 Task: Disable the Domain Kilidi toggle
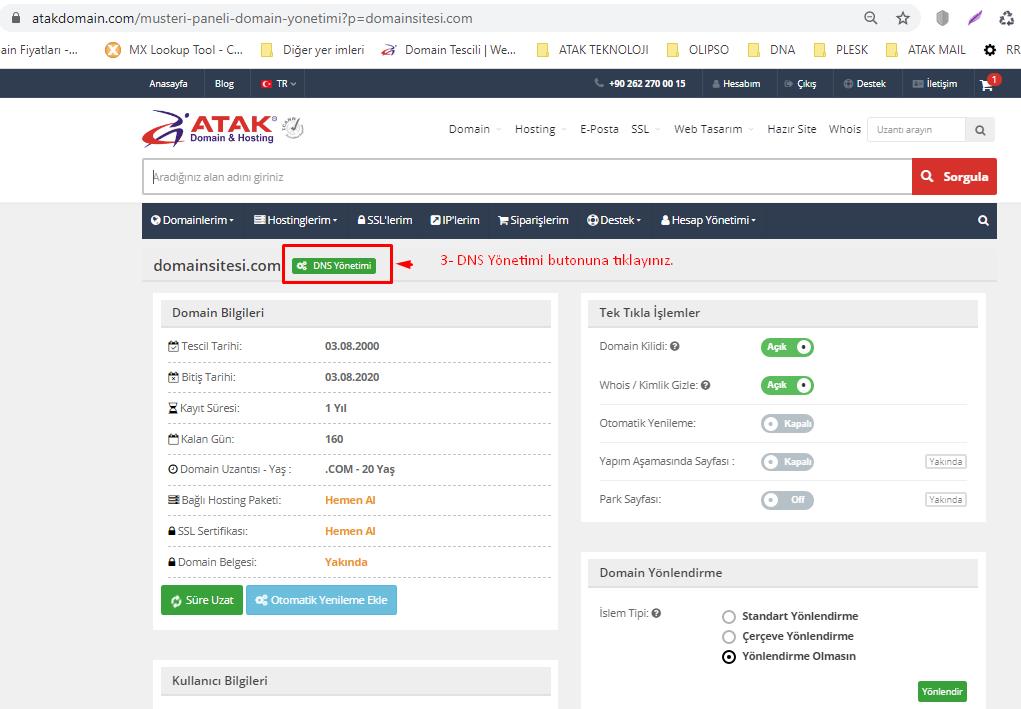787,347
